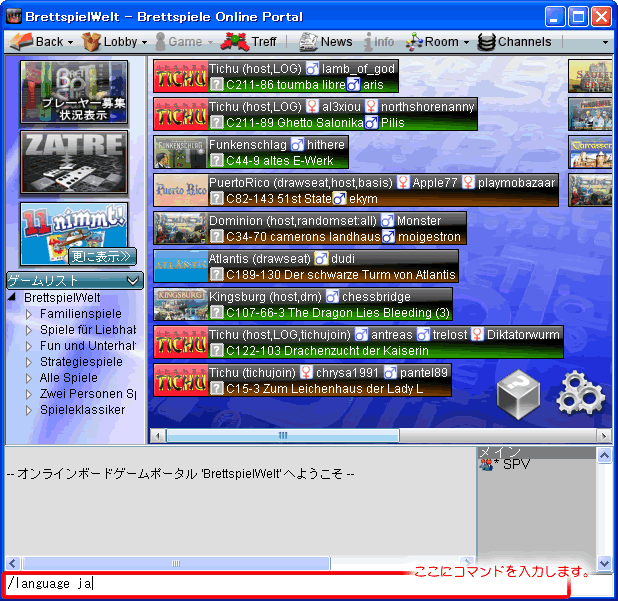
Task: Click the Treff people icon
Action: click(x=235, y=42)
